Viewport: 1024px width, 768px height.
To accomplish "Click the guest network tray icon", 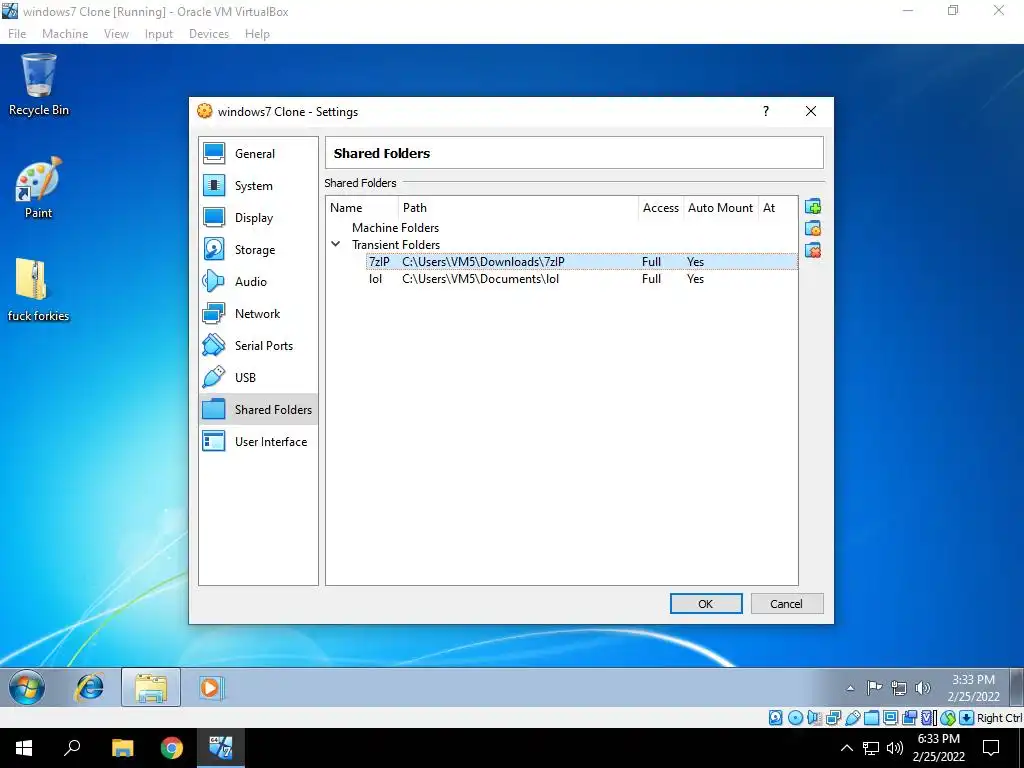I will (899, 688).
